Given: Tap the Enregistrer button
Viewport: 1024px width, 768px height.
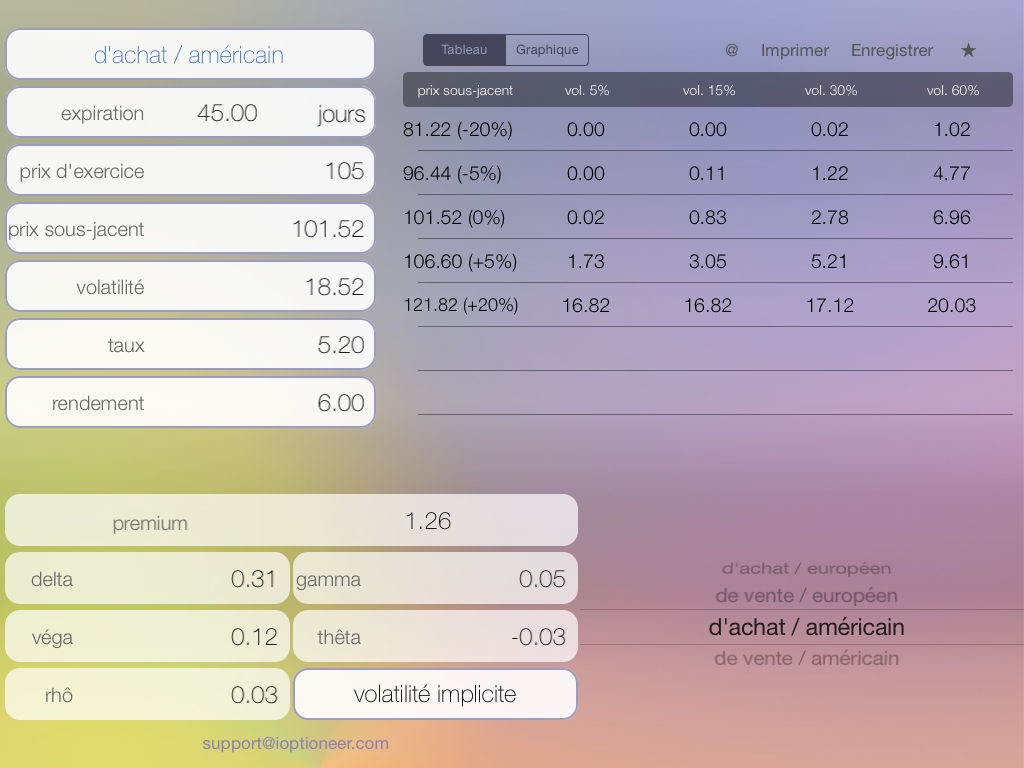Looking at the screenshot, I should pos(891,50).
